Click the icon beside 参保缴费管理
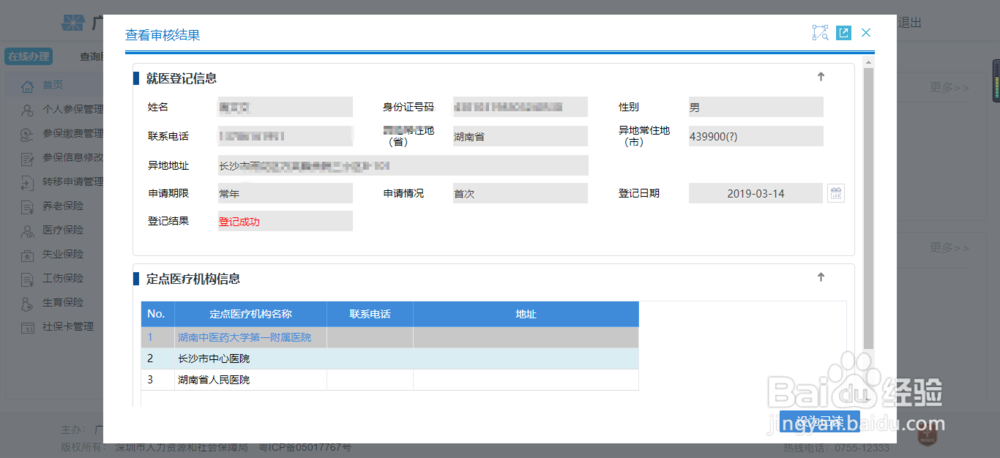 (x=27, y=134)
